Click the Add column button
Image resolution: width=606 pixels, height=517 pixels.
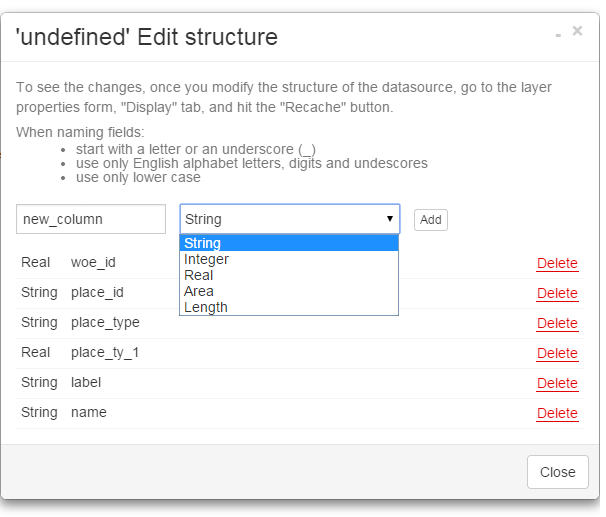click(431, 220)
